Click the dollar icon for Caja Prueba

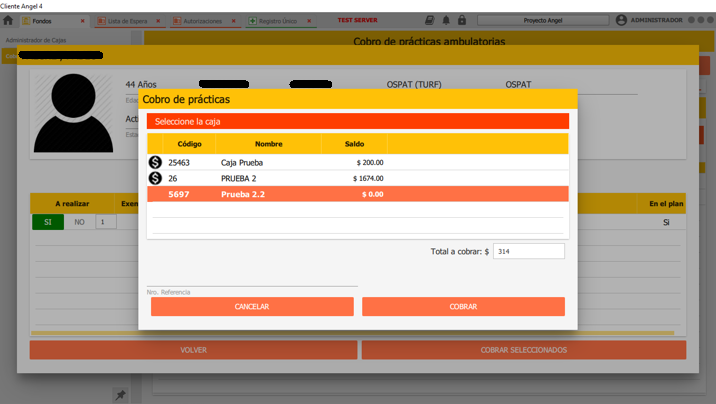pyautogui.click(x=155, y=162)
